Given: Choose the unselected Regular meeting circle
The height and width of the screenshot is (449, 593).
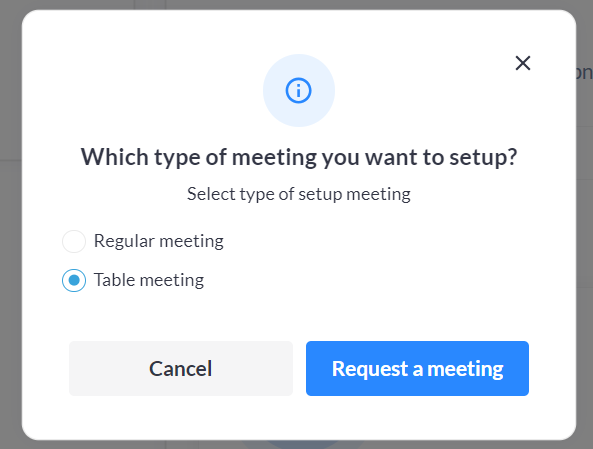Looking at the screenshot, I should tap(74, 241).
